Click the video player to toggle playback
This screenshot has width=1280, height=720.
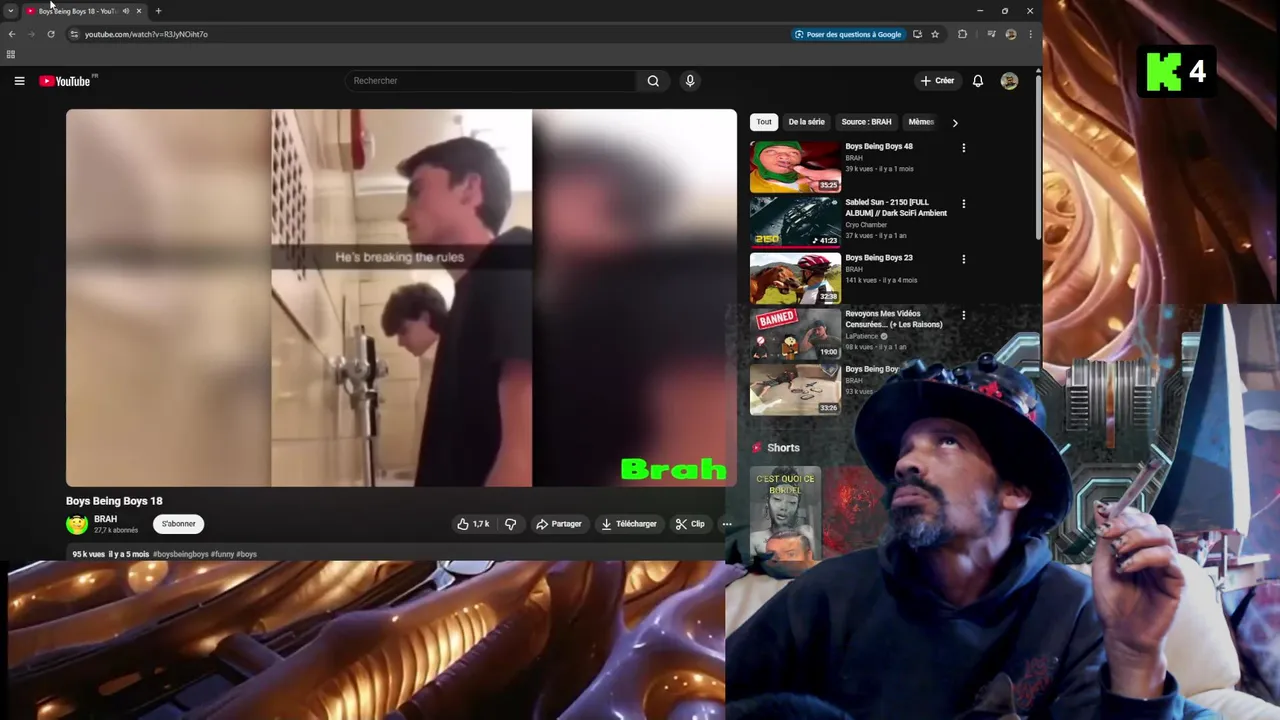pos(401,298)
